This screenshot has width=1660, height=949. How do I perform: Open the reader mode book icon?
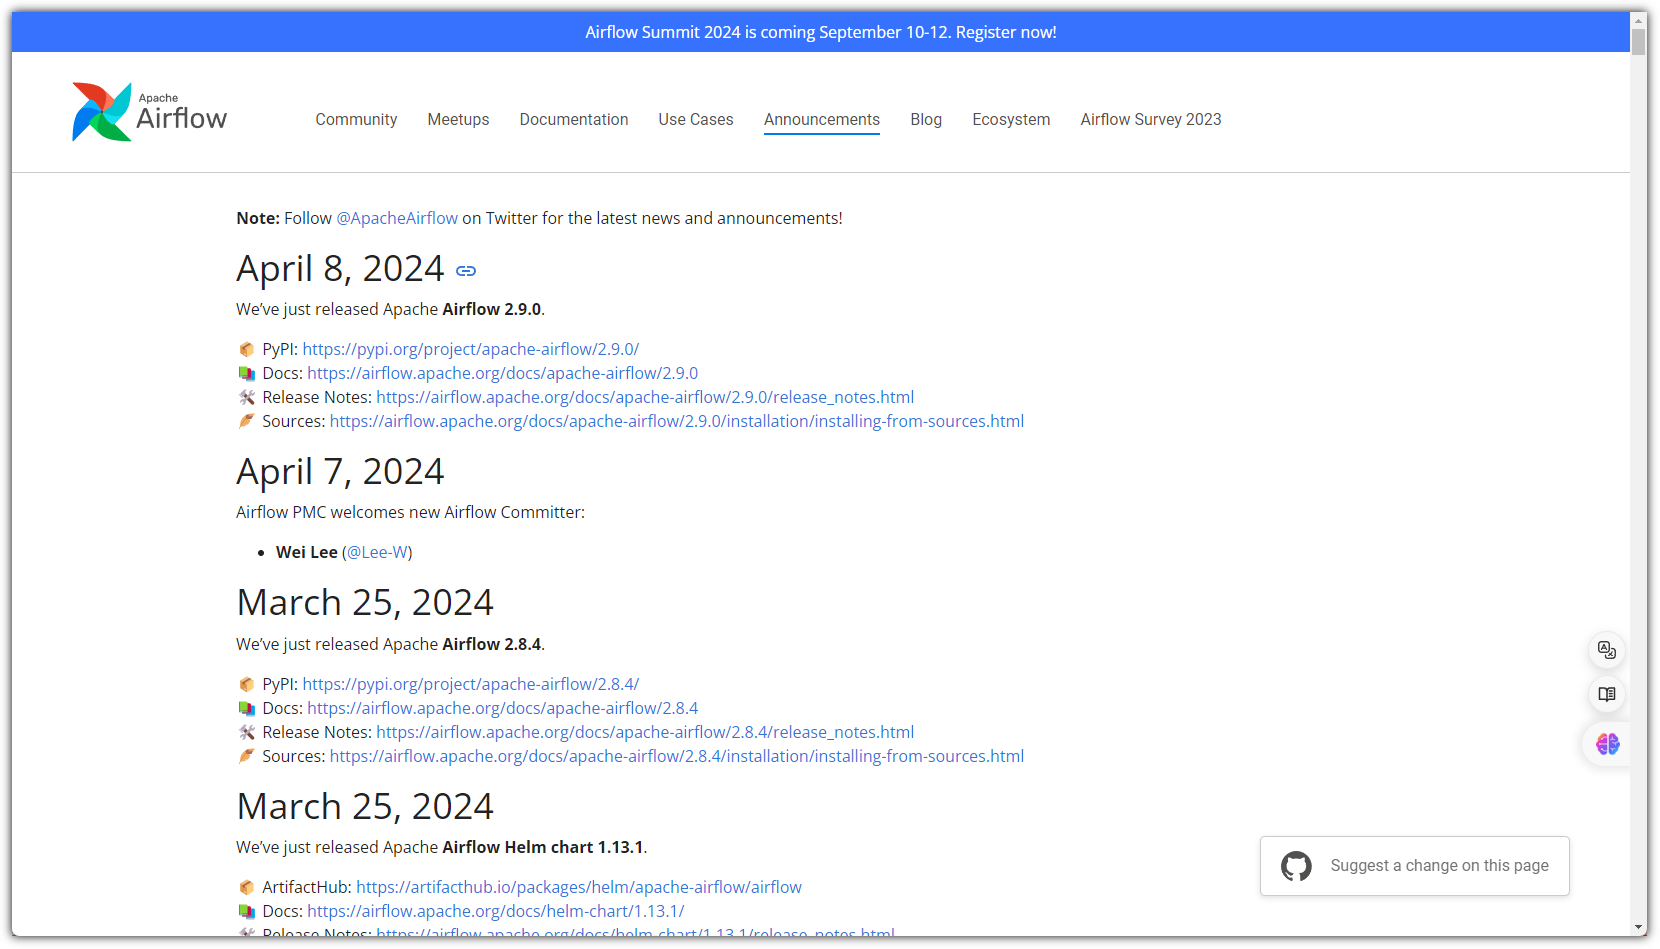1607,694
